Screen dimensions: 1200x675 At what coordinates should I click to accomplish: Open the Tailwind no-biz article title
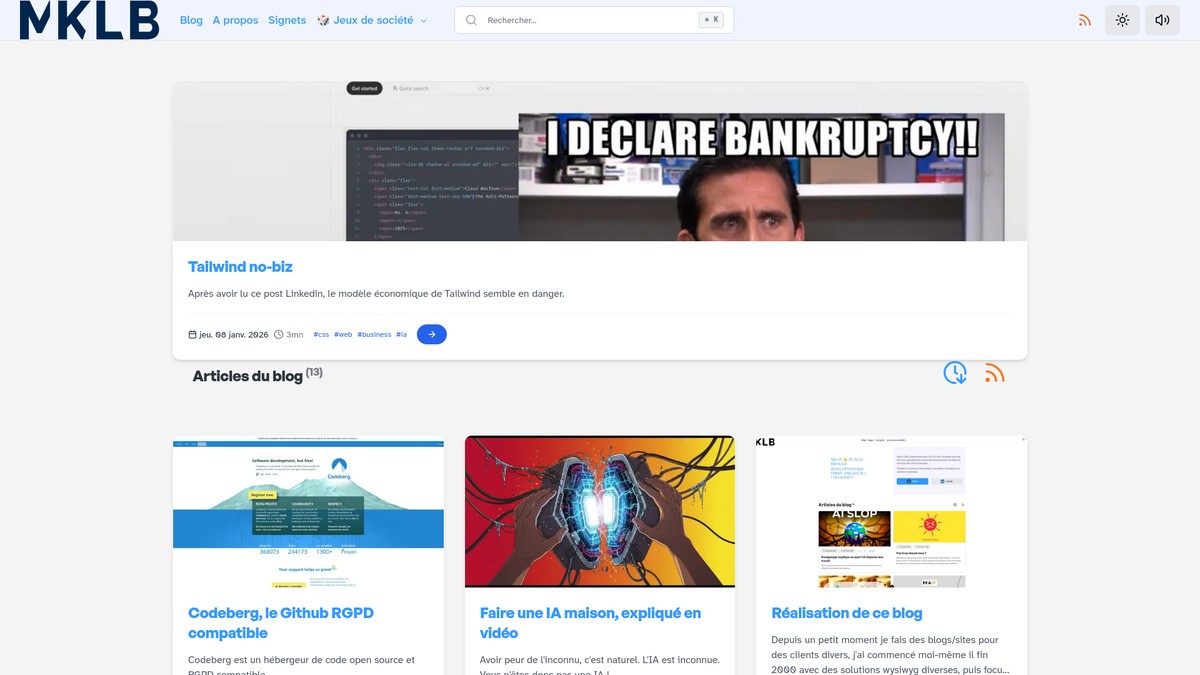click(x=240, y=267)
